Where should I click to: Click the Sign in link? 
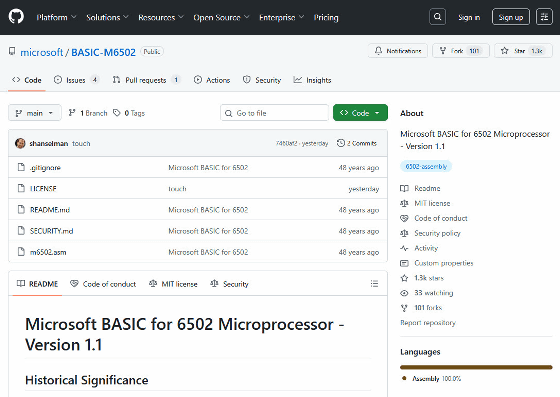point(469,17)
